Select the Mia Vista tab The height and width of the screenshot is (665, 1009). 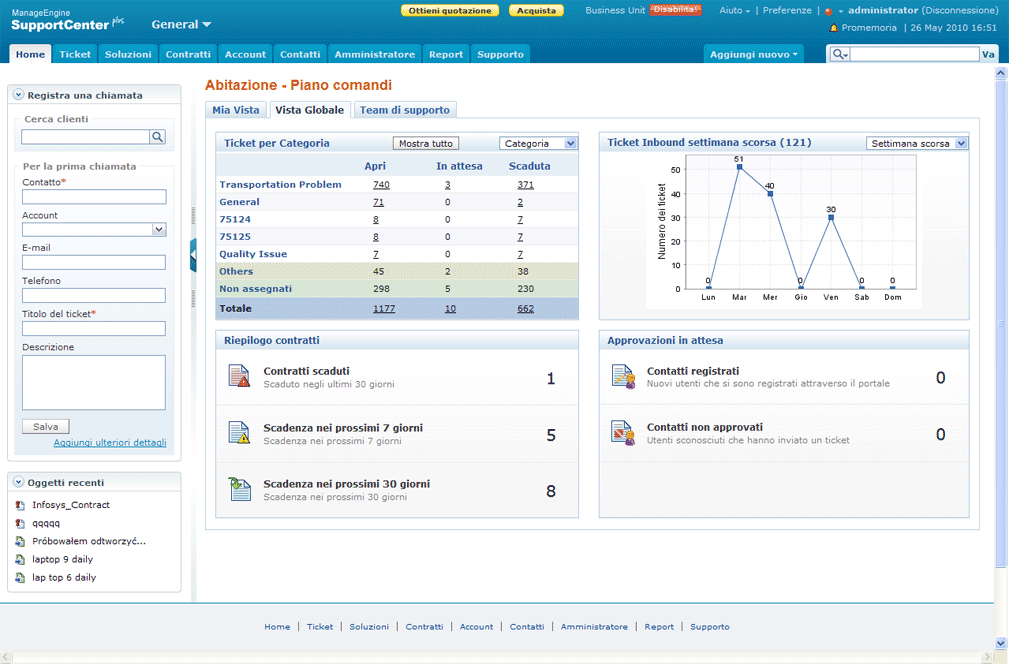click(x=236, y=110)
